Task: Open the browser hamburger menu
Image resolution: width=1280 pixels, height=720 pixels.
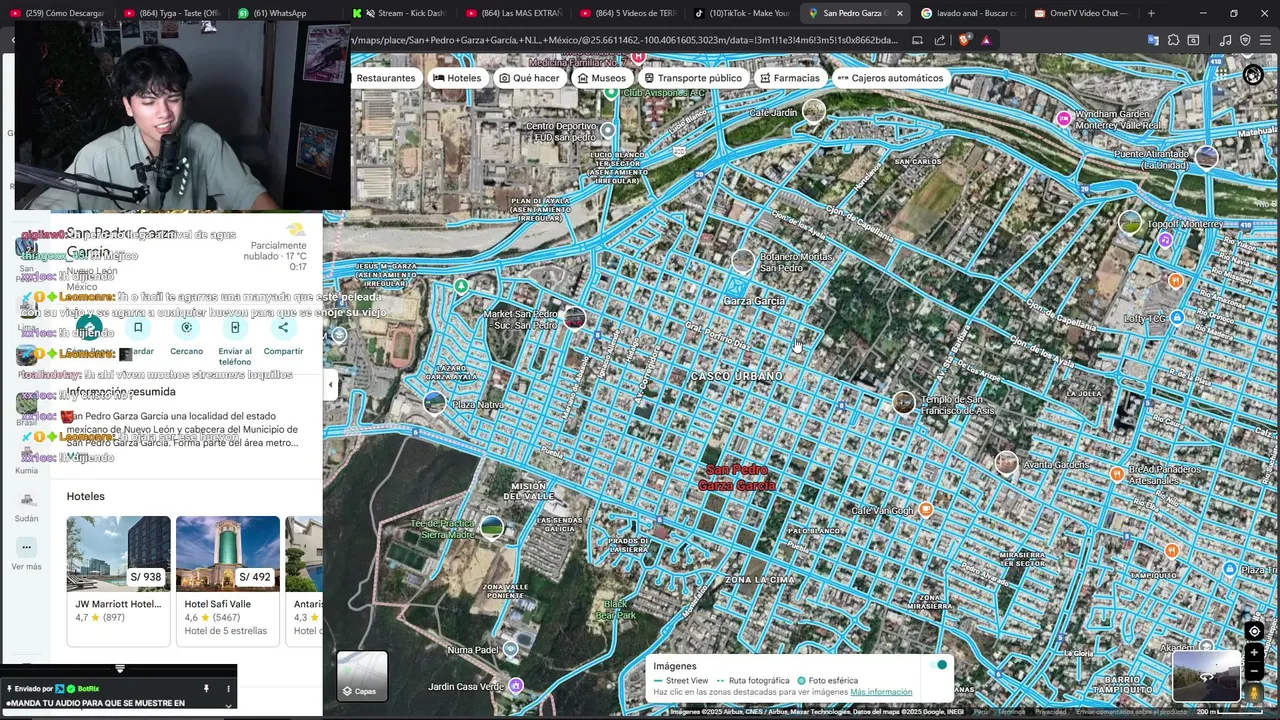Action: coord(1265,40)
